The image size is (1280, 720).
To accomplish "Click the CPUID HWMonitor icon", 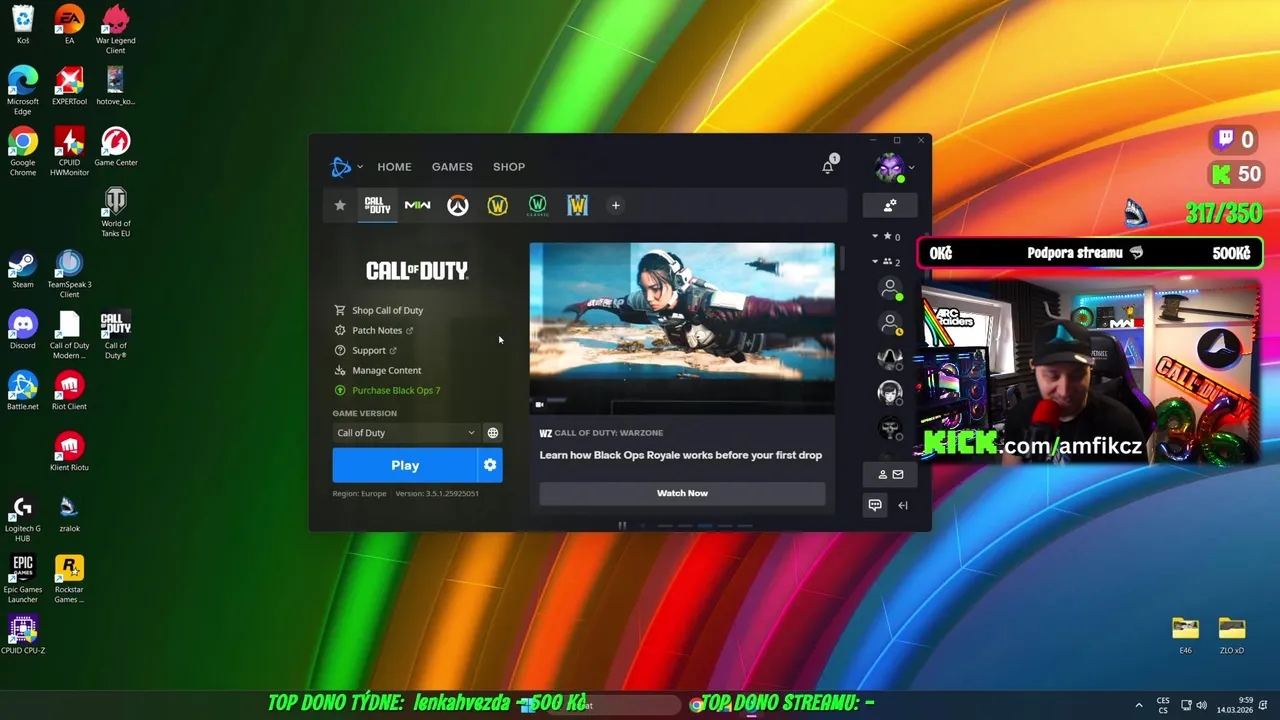I will point(69,151).
